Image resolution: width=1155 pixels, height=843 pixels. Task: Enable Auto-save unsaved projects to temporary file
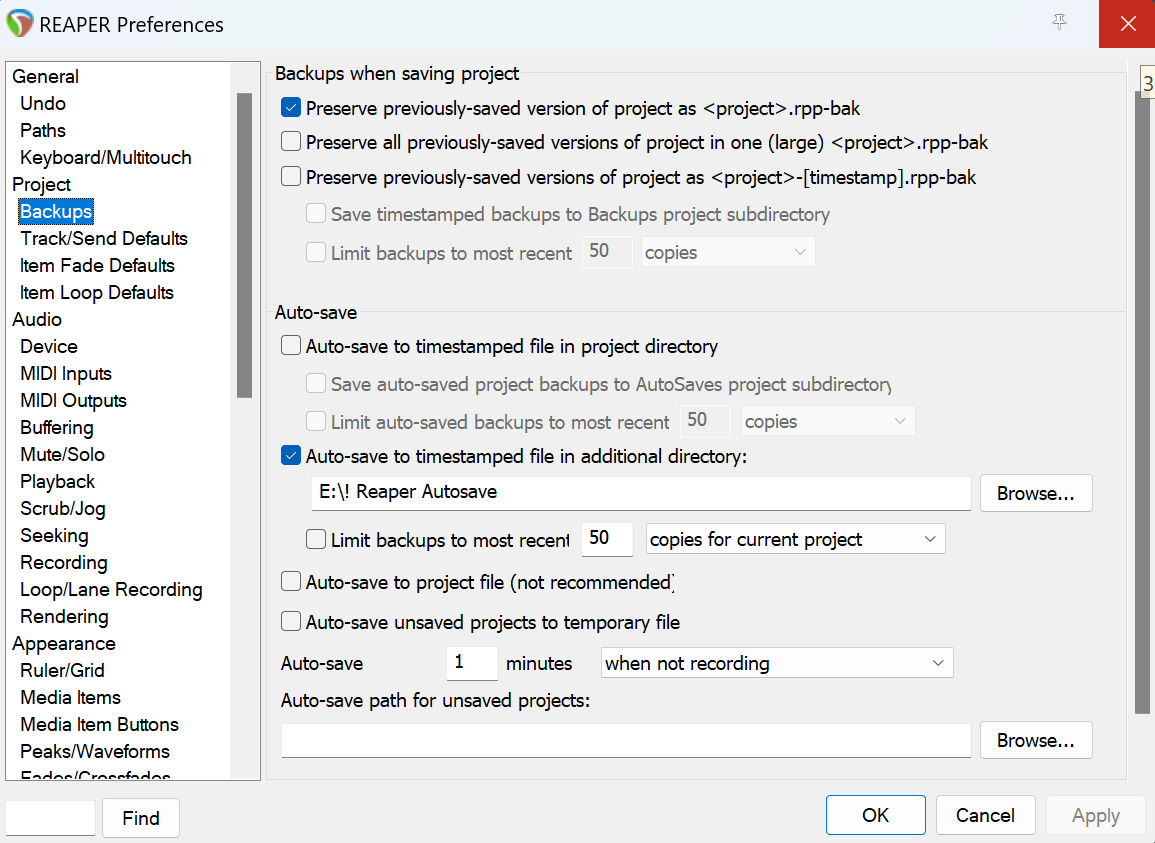(x=291, y=622)
